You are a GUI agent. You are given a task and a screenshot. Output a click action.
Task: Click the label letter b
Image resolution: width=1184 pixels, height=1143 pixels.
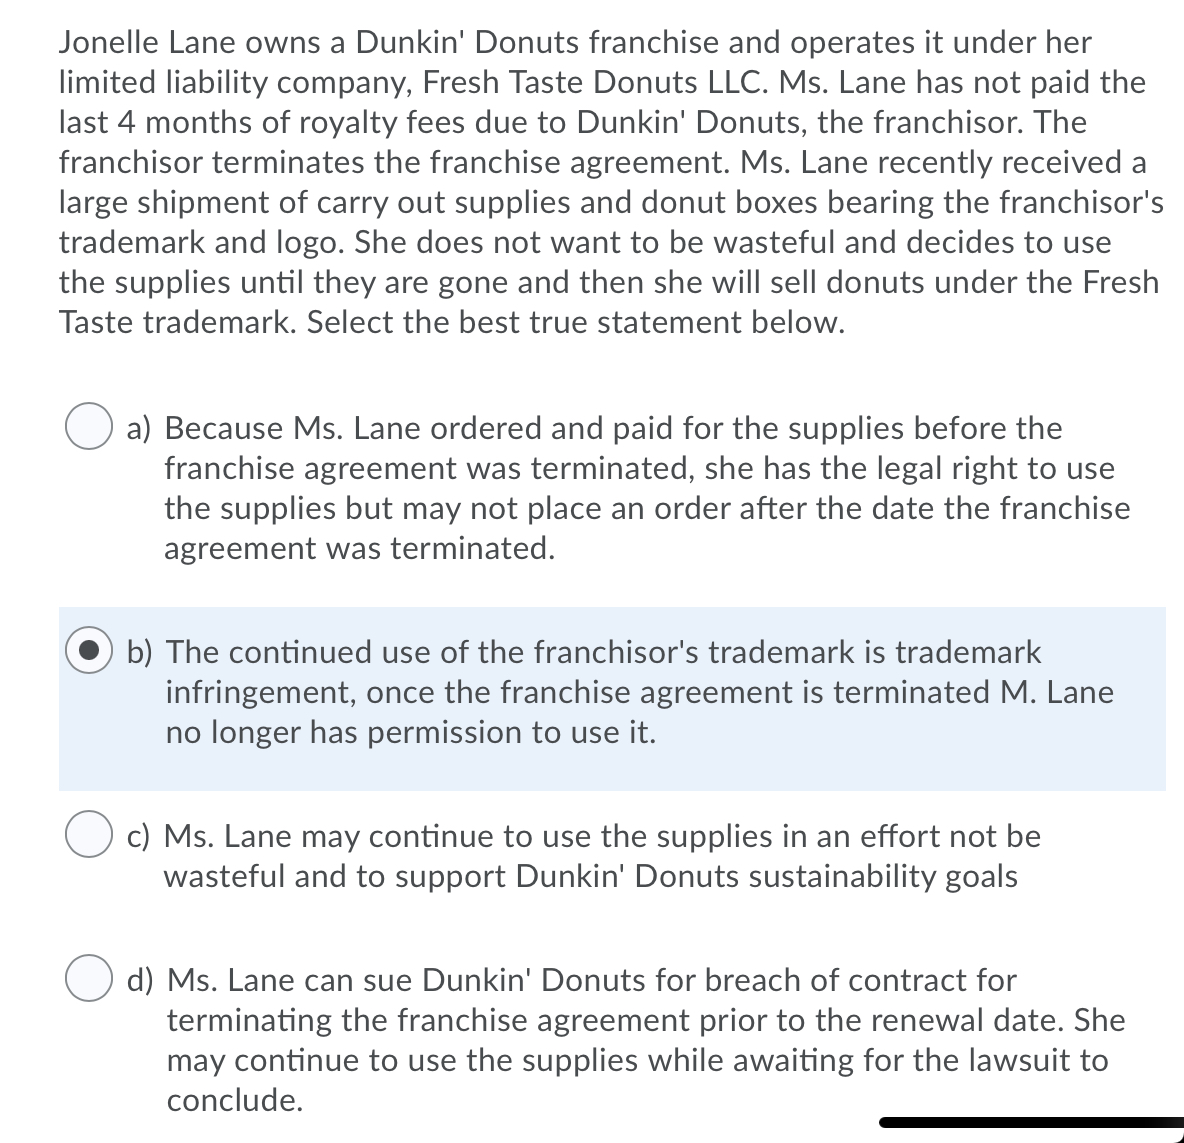[140, 652]
